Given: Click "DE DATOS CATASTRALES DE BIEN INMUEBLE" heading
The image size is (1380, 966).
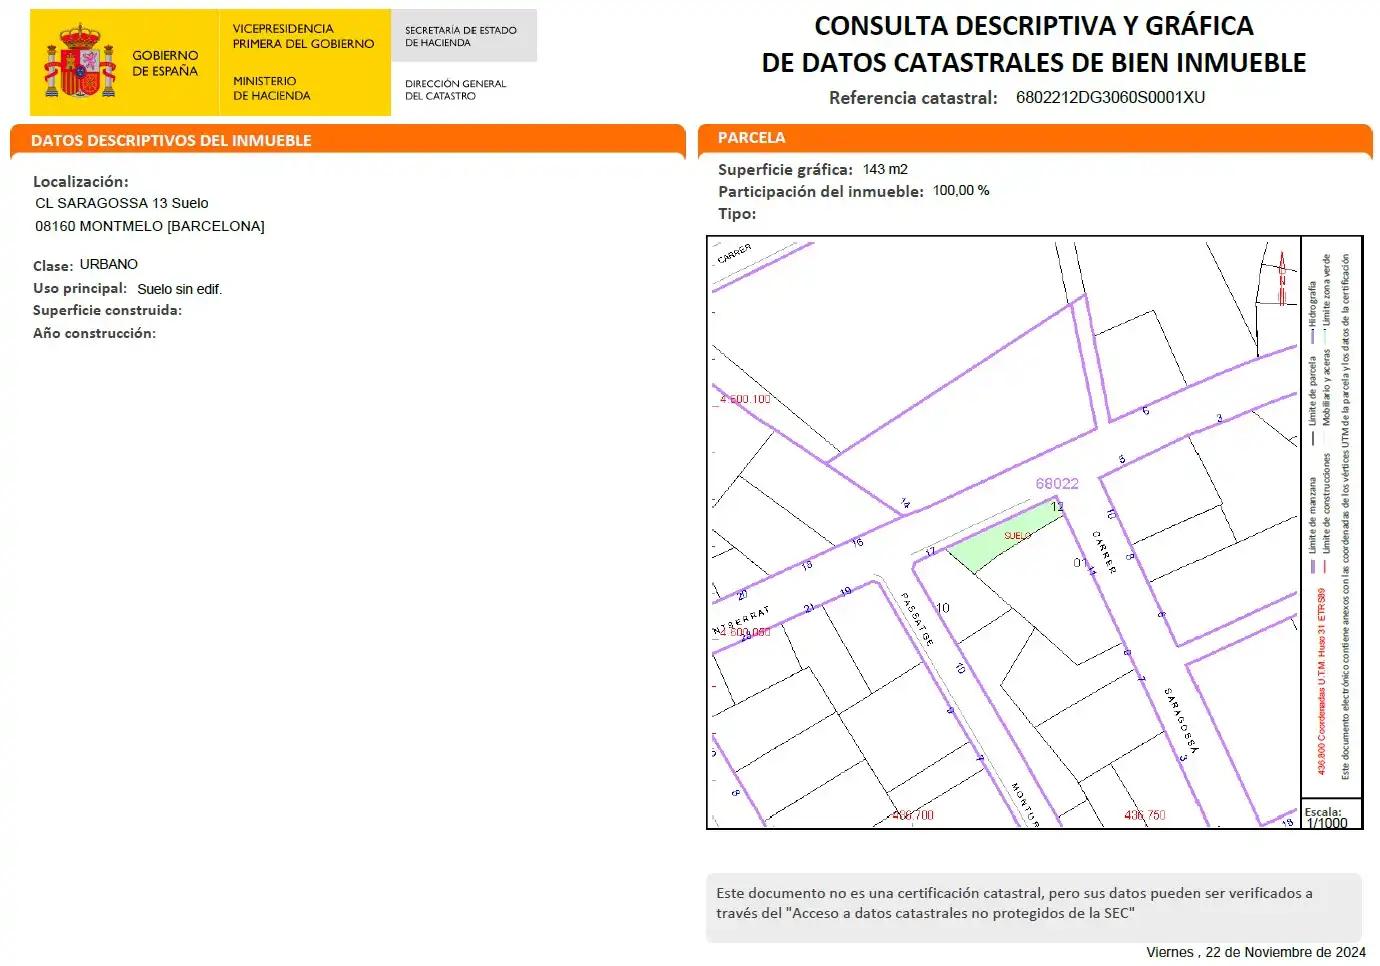Looking at the screenshot, I should (1034, 63).
